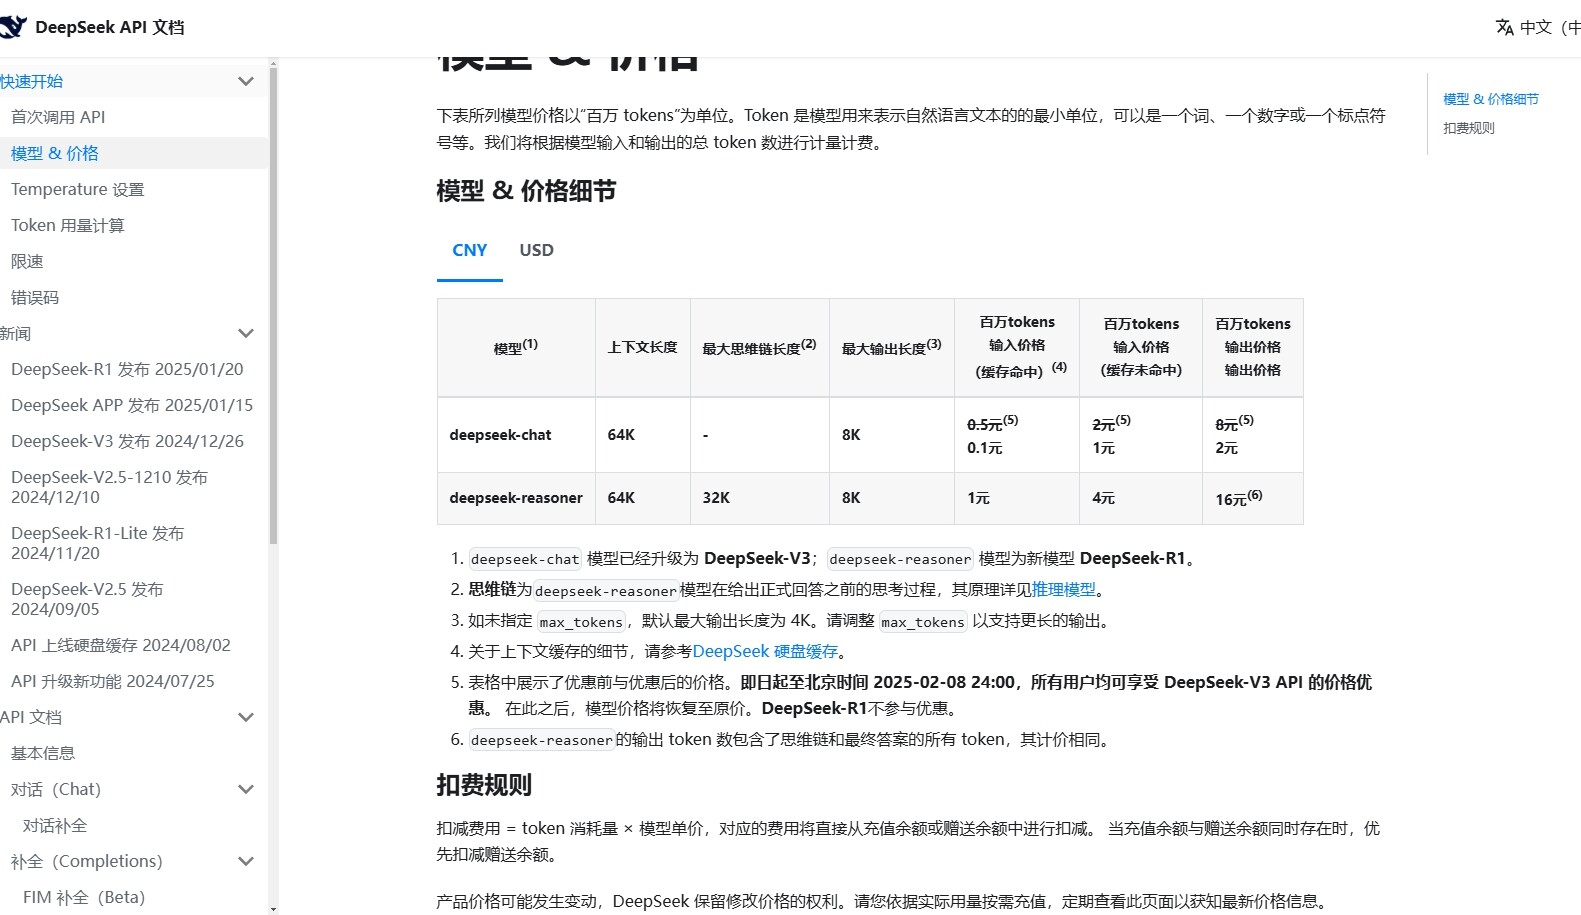Open the DeepSeek 硬盘缓存 link

tap(765, 651)
